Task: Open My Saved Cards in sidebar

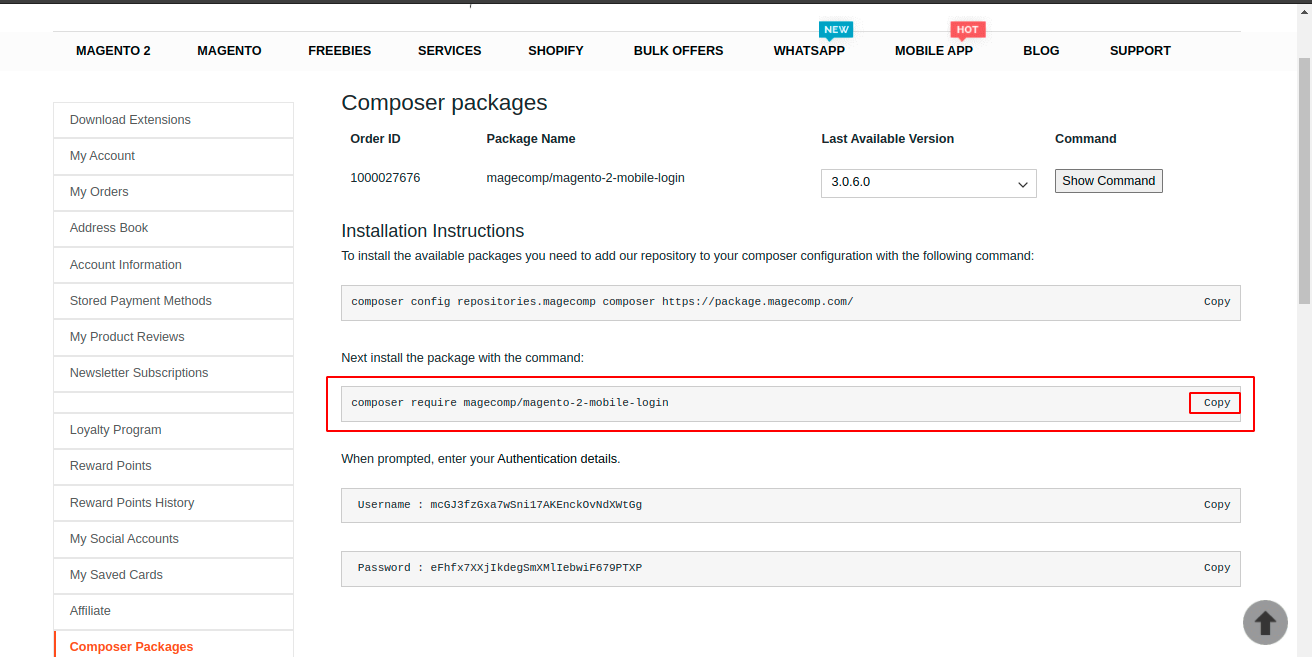Action: click(x=116, y=575)
